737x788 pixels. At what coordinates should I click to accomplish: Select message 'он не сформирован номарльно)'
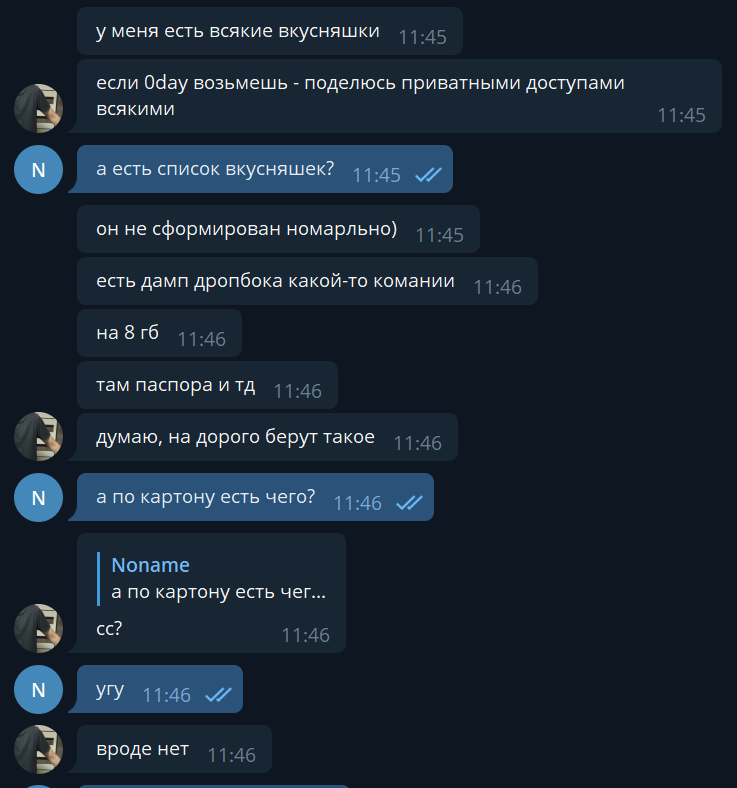point(278,229)
